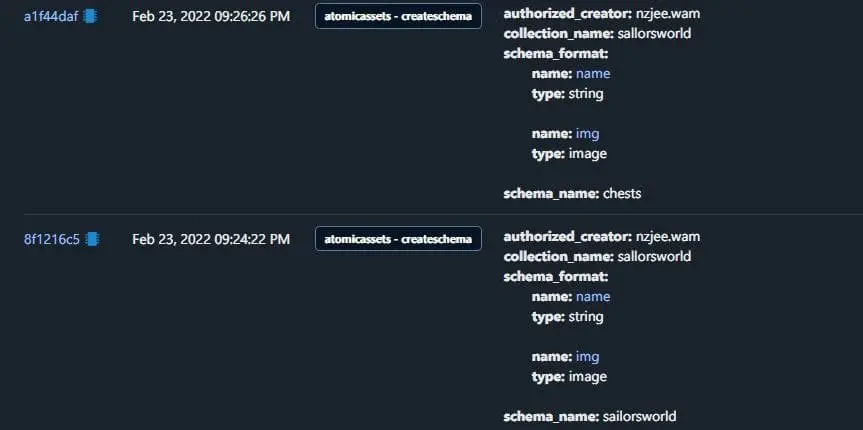Click the 'name' value in the chests schema
Screen dimensions: 863x430
(x=593, y=74)
